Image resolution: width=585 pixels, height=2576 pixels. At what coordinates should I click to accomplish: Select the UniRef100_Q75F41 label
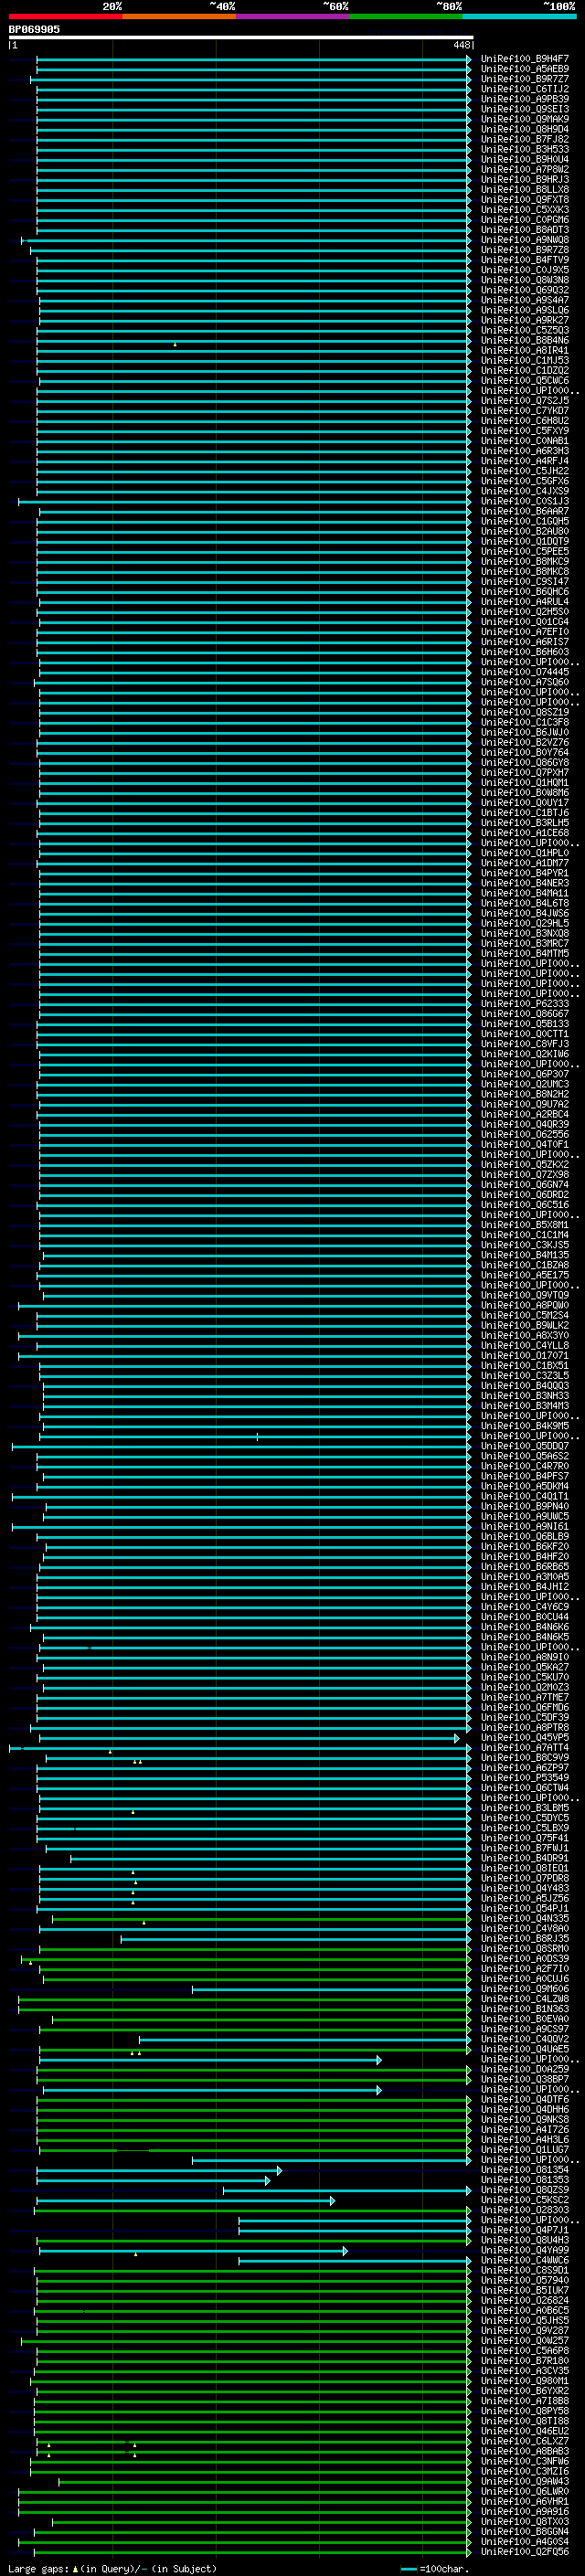pyautogui.click(x=524, y=1838)
